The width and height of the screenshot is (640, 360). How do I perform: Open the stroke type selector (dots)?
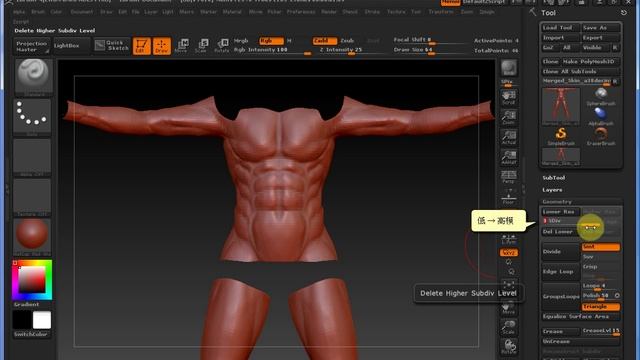coord(32,116)
